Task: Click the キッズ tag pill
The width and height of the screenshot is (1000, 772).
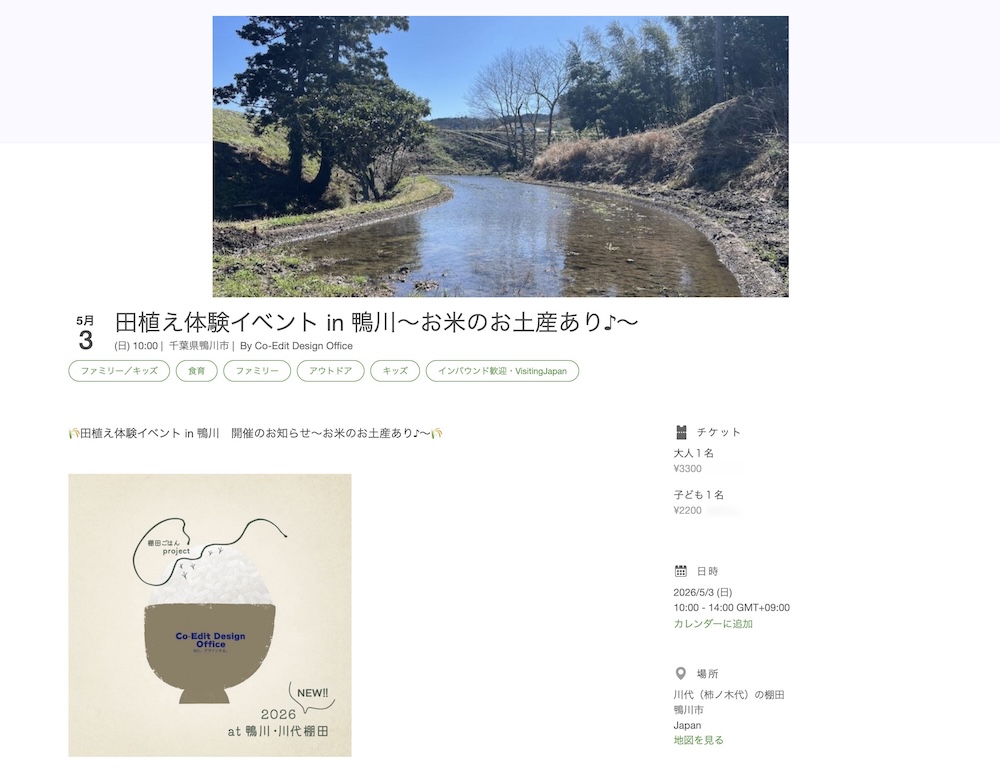Action: pyautogui.click(x=395, y=371)
